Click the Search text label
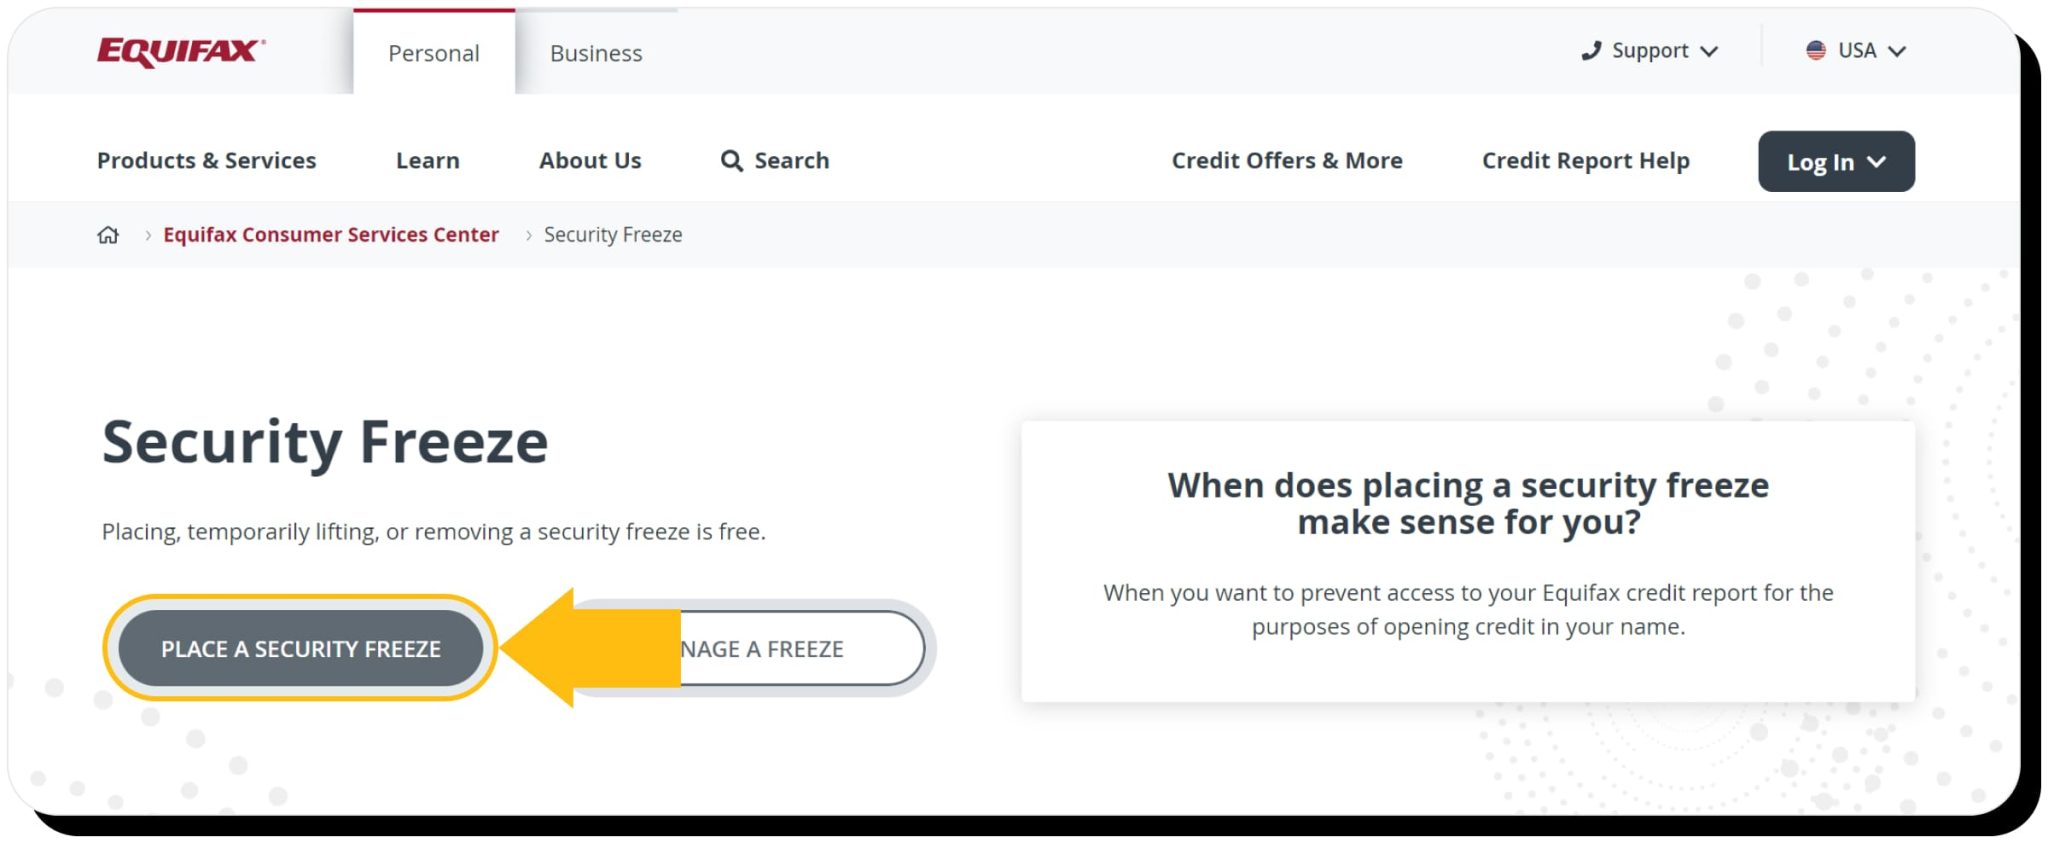2048x843 pixels. pyautogui.click(x=791, y=161)
